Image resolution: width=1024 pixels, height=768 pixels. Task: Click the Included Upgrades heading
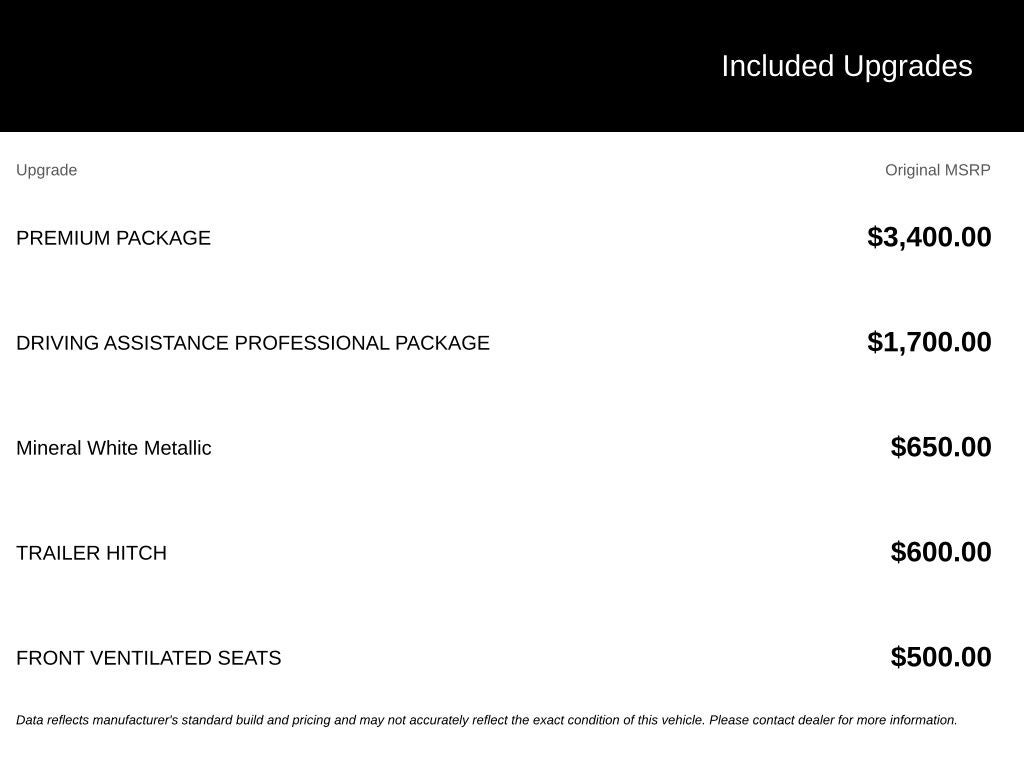(x=846, y=67)
